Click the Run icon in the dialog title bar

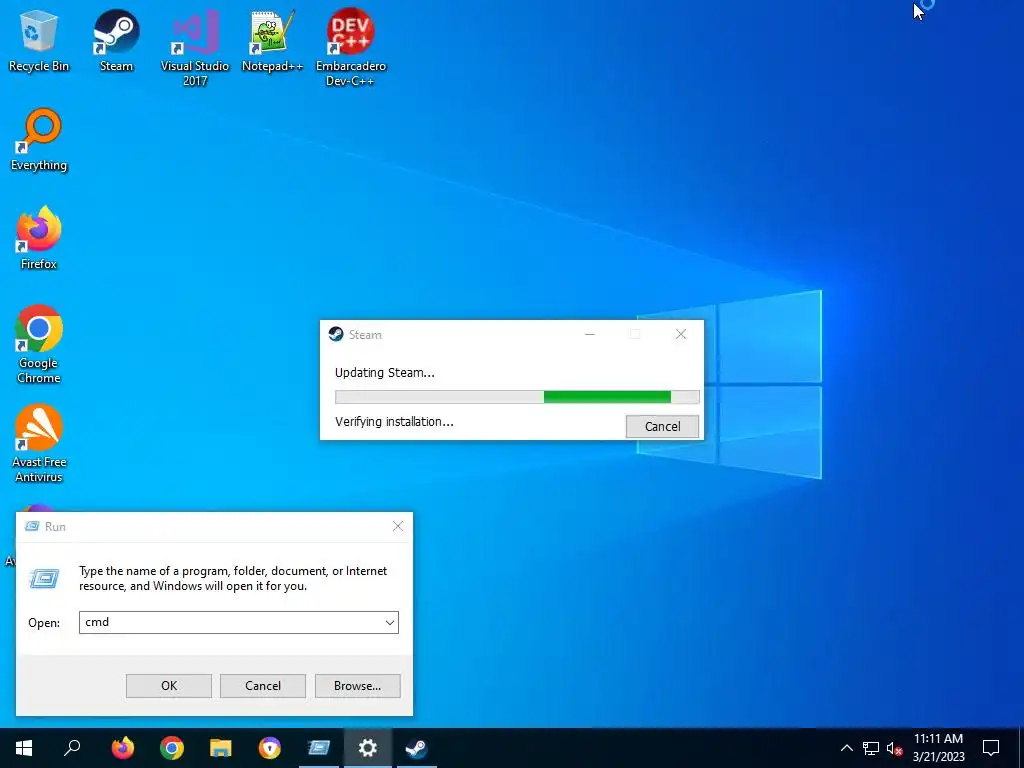[32, 526]
